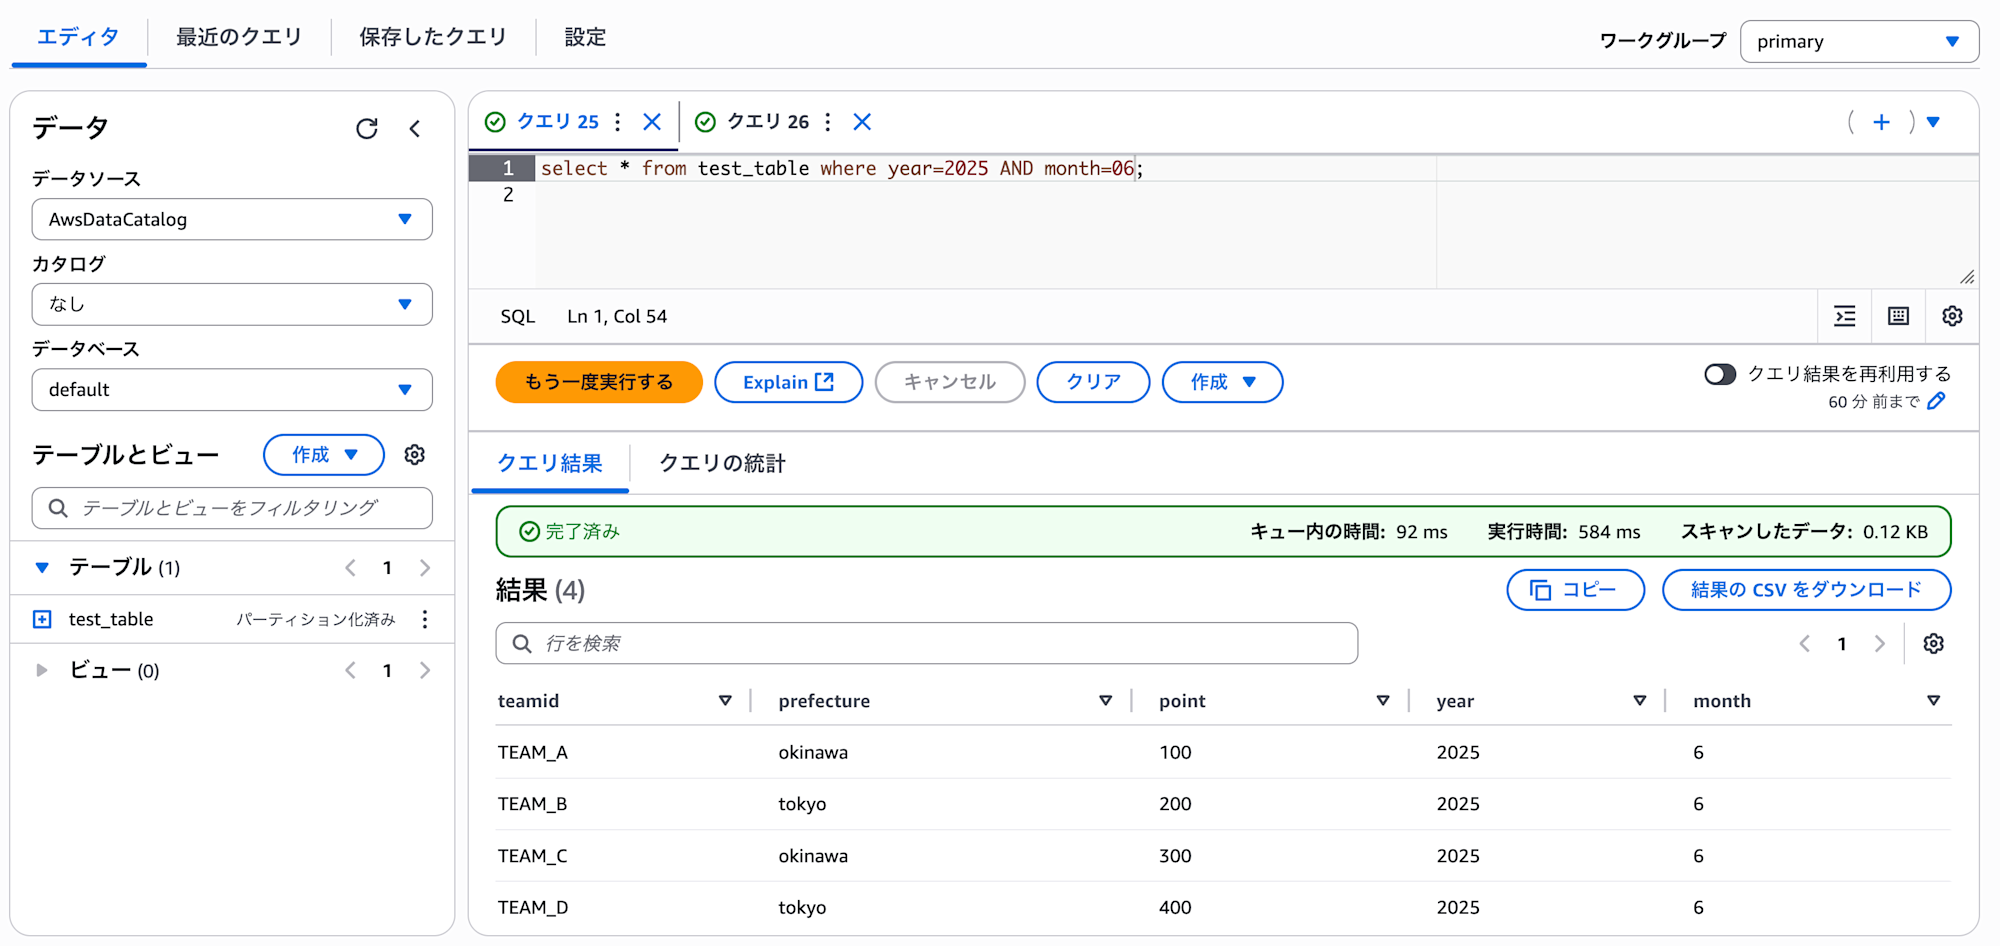This screenshot has height=946, width=2000.
Task: Open the カタログ dropdown
Action: point(232,304)
